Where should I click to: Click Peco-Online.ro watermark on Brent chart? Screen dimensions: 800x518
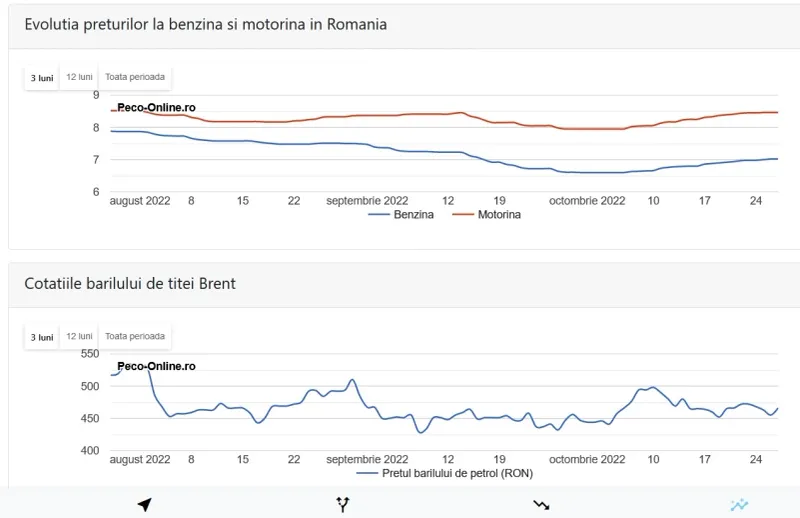point(156,366)
